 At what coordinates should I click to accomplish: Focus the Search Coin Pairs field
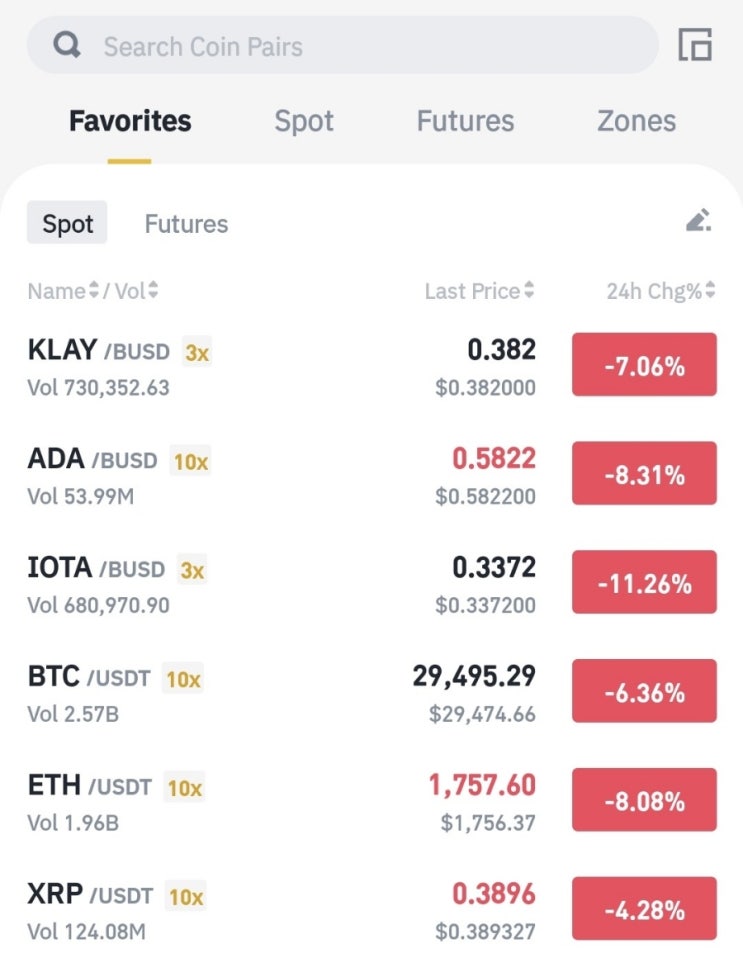click(x=343, y=45)
